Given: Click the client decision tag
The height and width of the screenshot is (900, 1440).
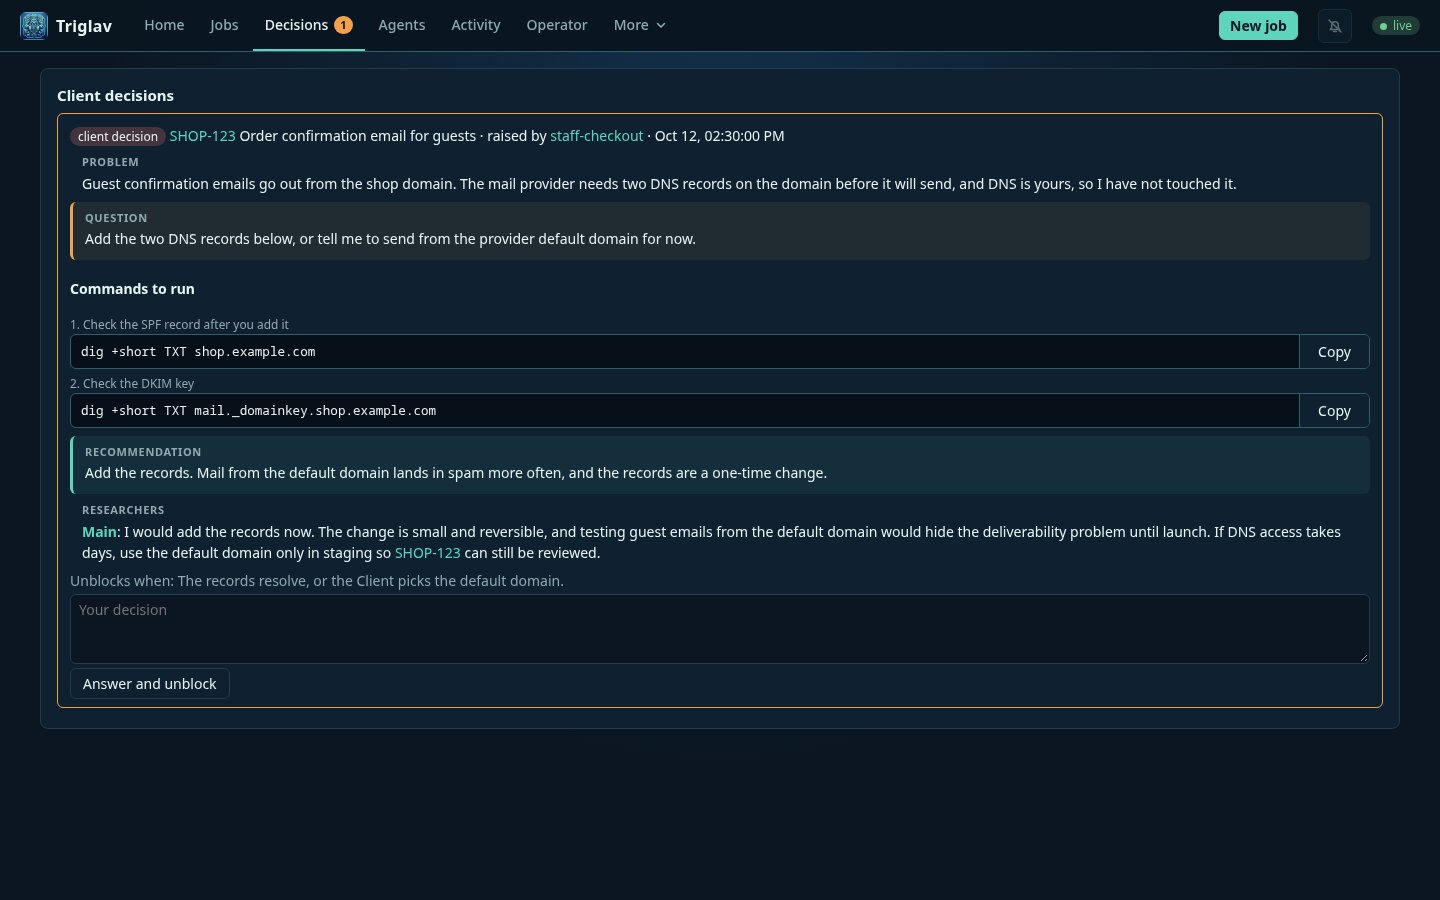Looking at the screenshot, I should (x=118, y=137).
